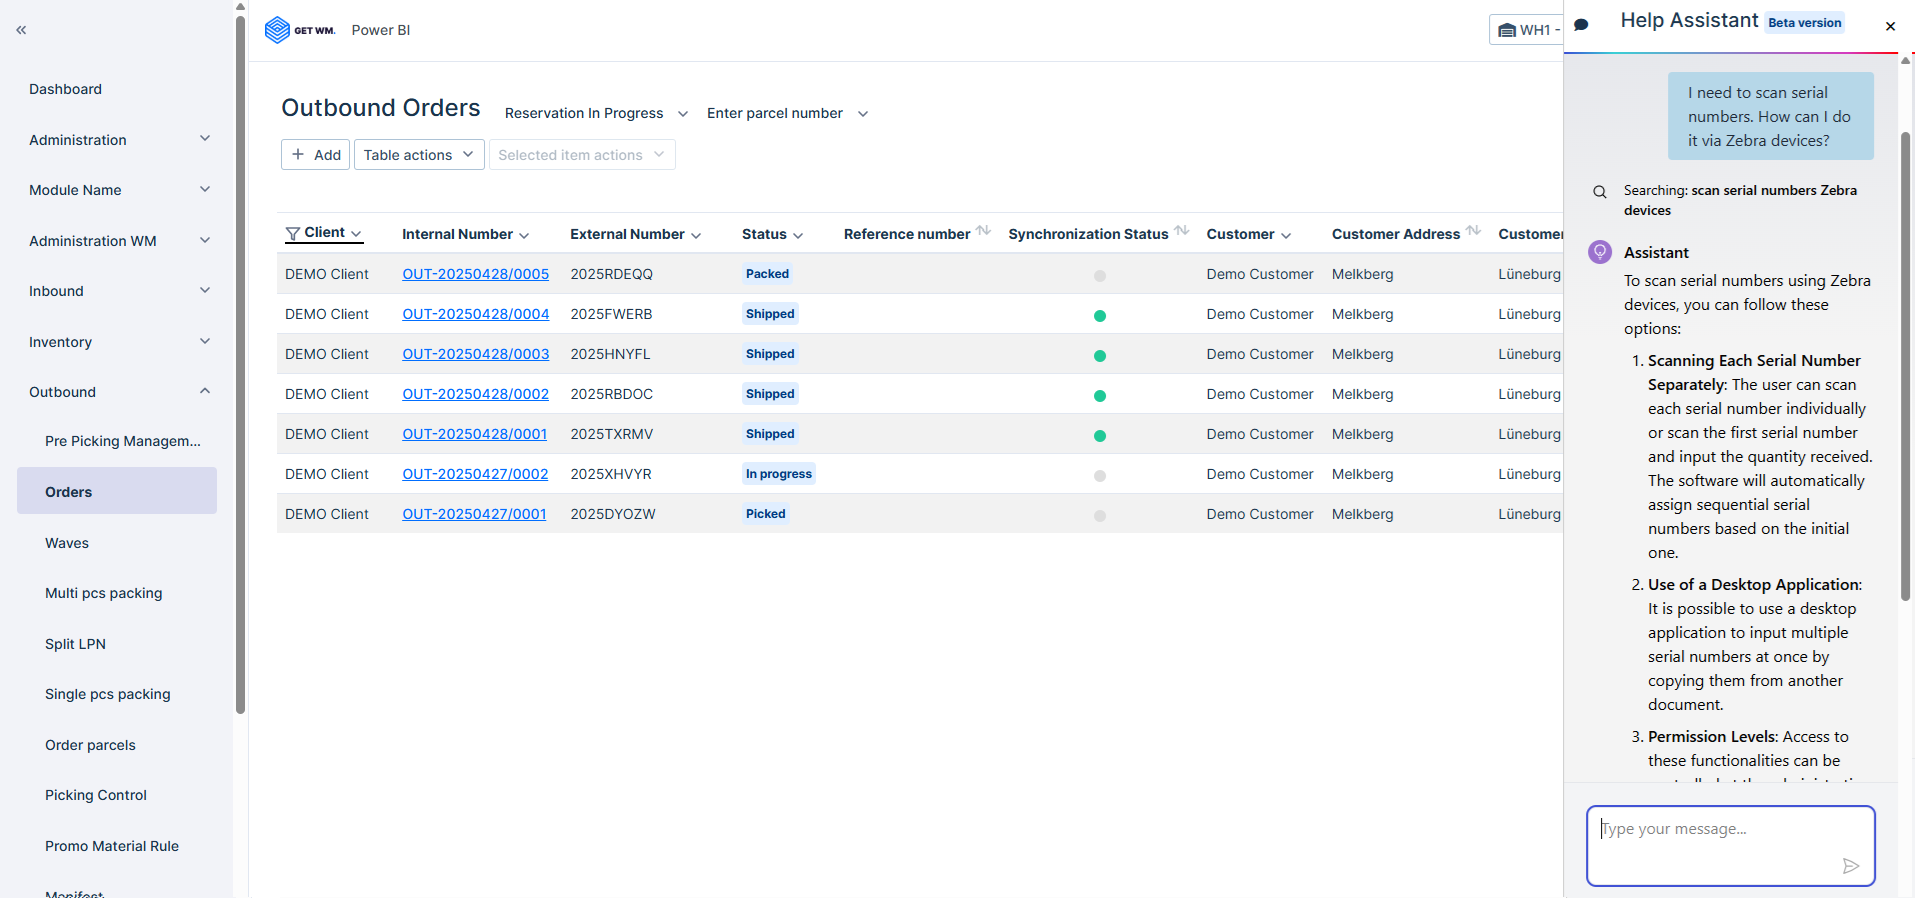Click the Assistant lightbulb avatar icon

pyautogui.click(x=1600, y=252)
